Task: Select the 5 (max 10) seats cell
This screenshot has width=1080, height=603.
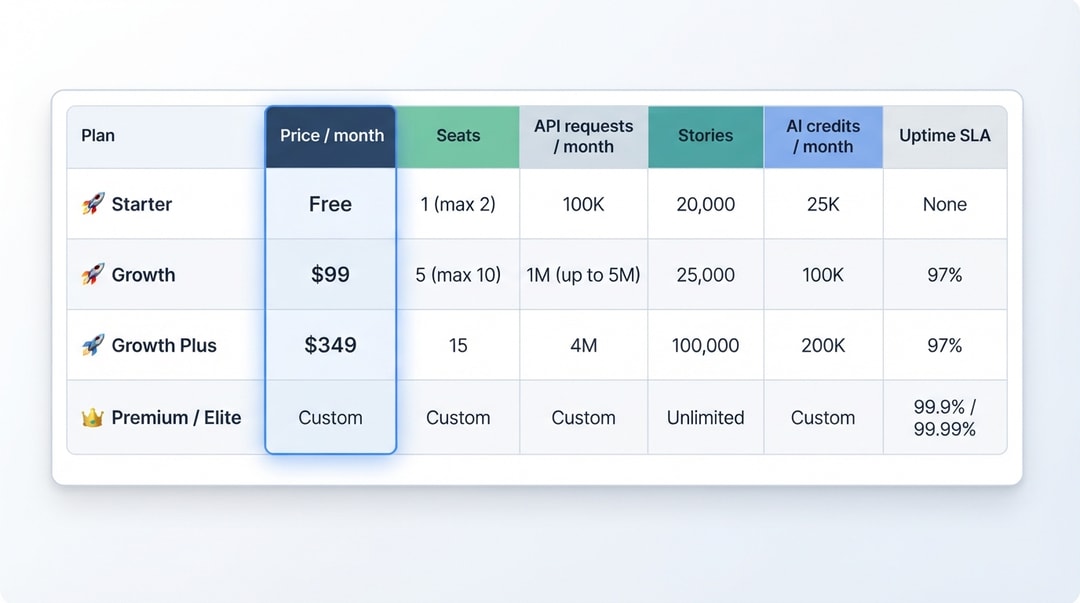Action: [x=458, y=274]
